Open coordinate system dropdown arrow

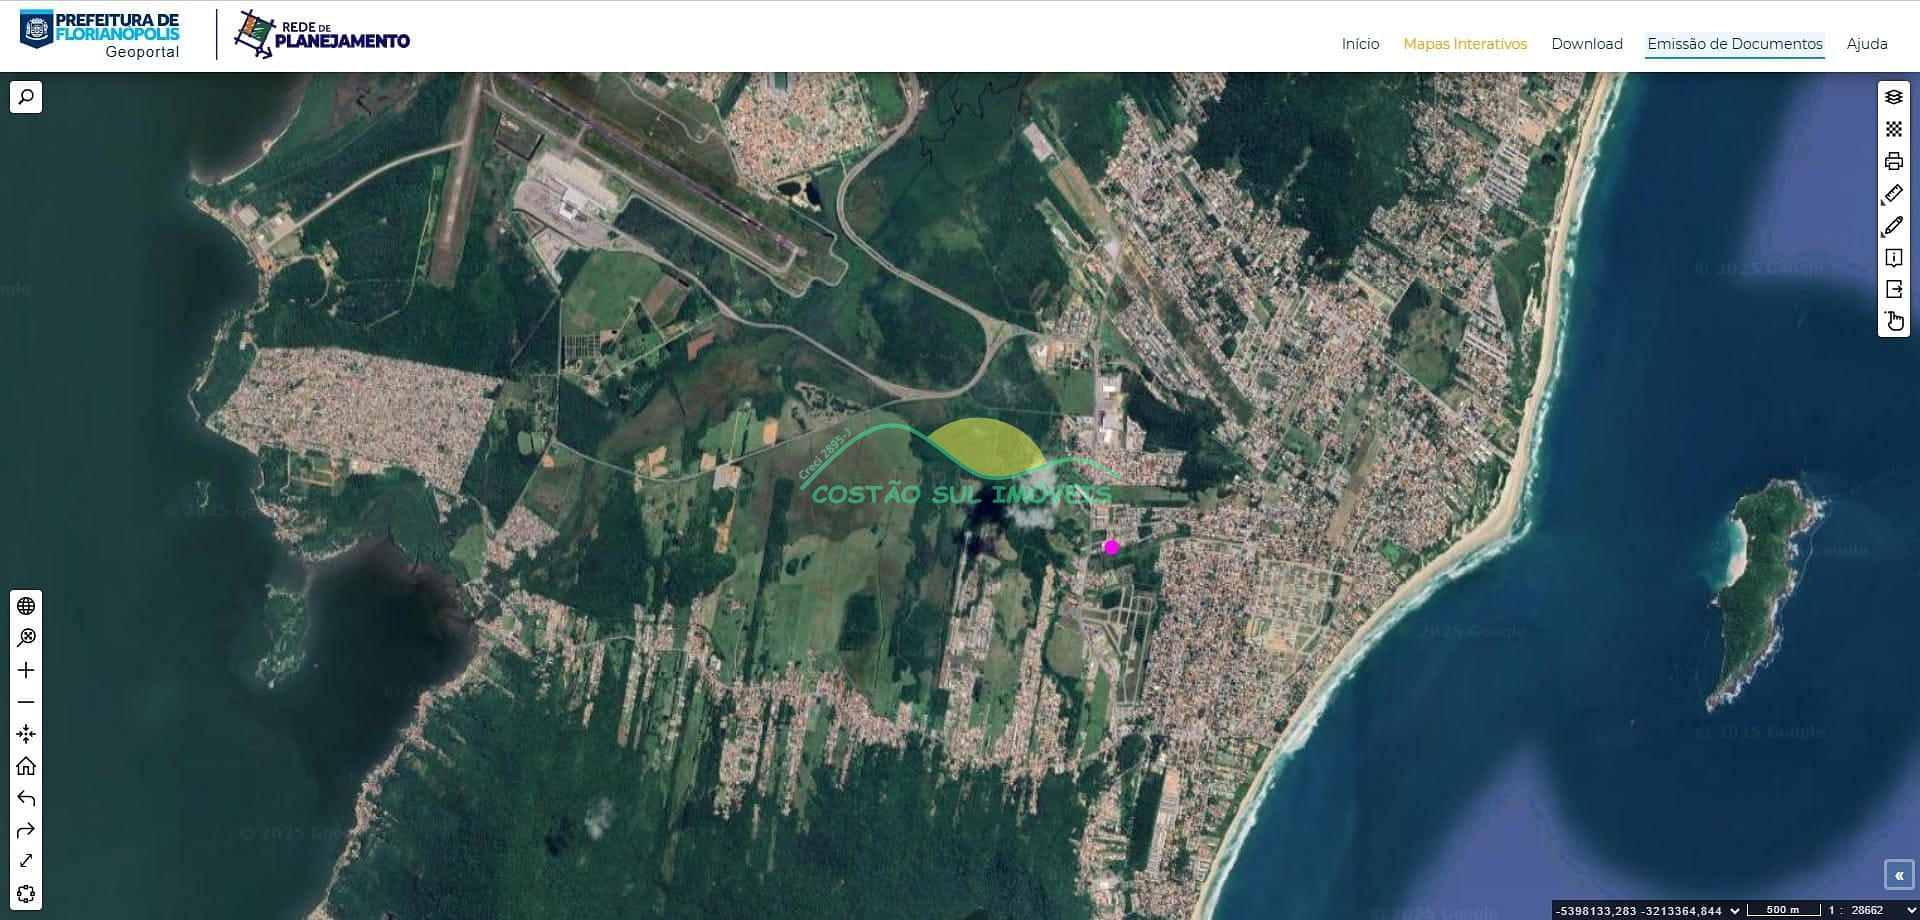click(1735, 910)
